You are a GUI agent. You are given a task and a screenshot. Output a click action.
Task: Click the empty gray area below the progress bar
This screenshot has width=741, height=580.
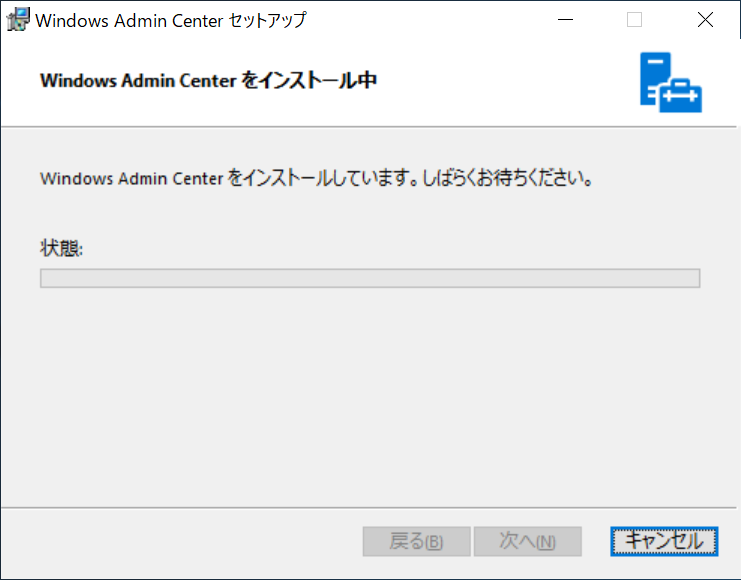click(x=370, y=397)
